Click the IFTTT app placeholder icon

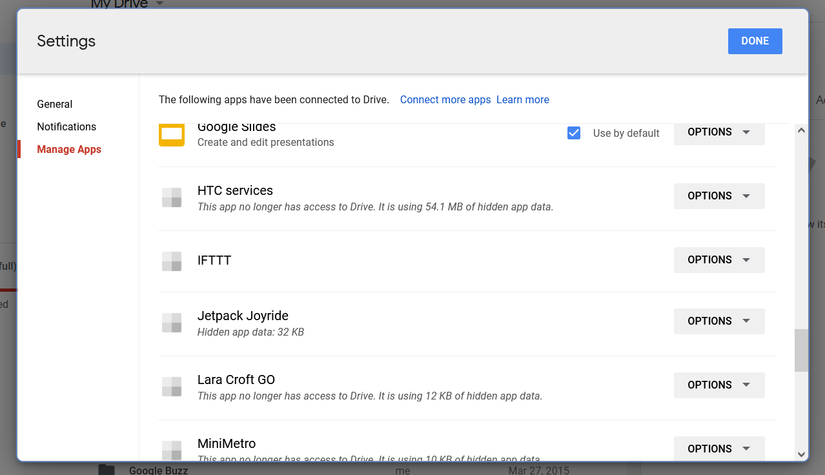click(171, 261)
